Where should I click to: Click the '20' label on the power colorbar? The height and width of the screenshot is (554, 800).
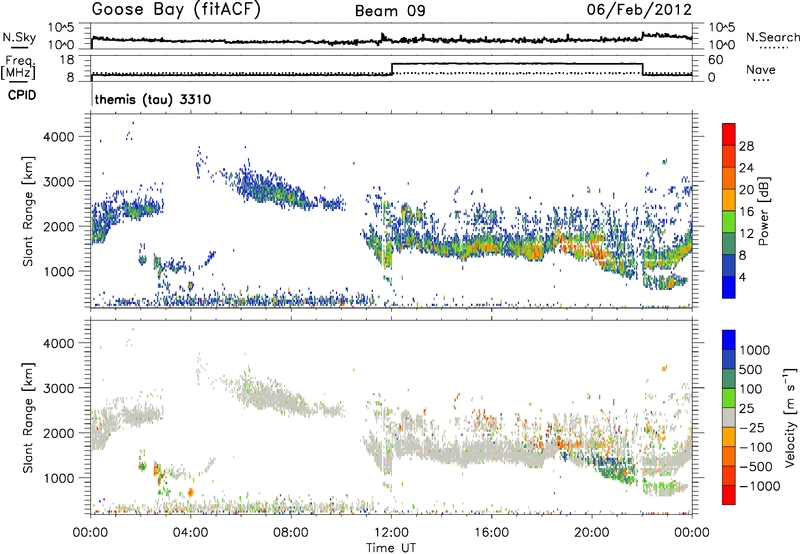coord(746,190)
